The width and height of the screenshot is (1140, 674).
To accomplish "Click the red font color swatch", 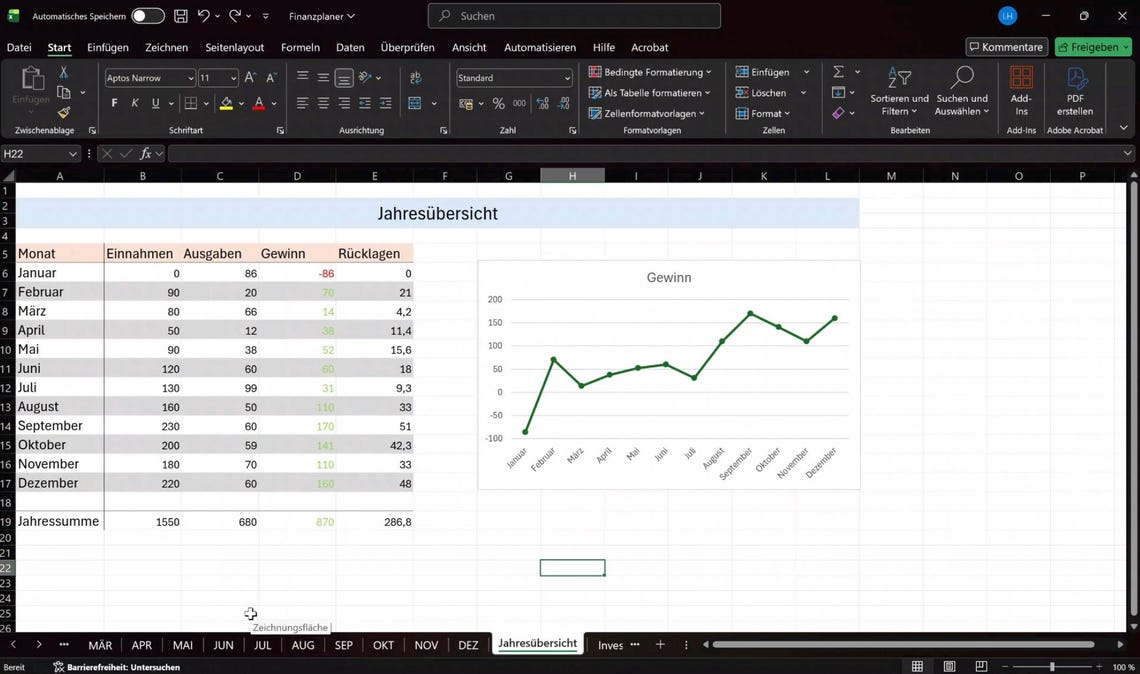I will (257, 102).
